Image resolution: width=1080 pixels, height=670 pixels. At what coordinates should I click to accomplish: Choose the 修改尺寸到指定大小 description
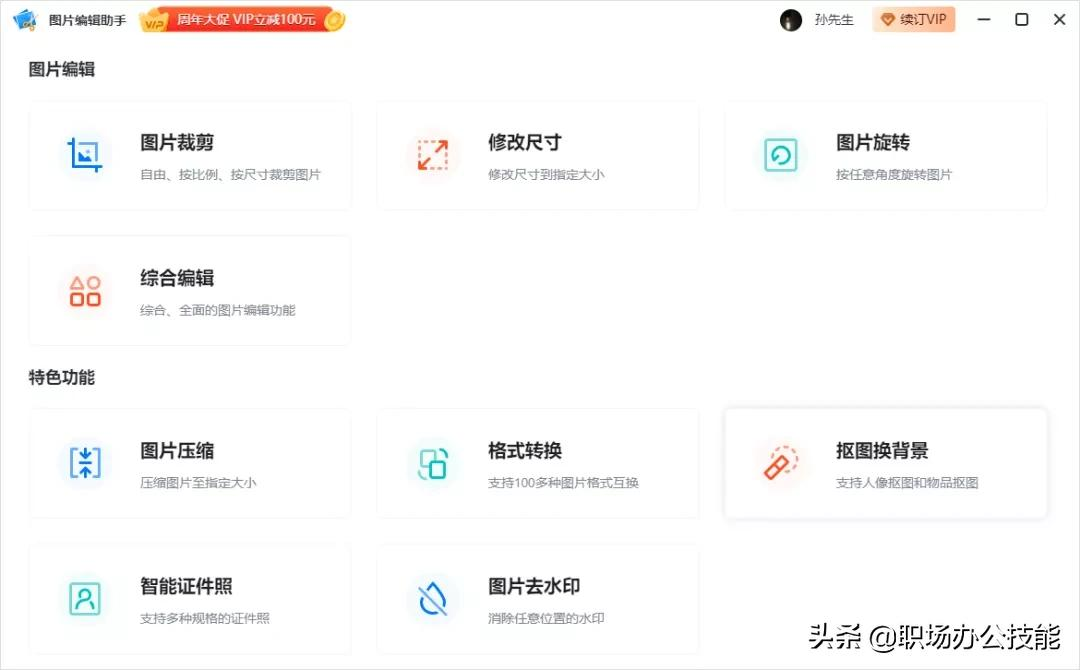[546, 175]
